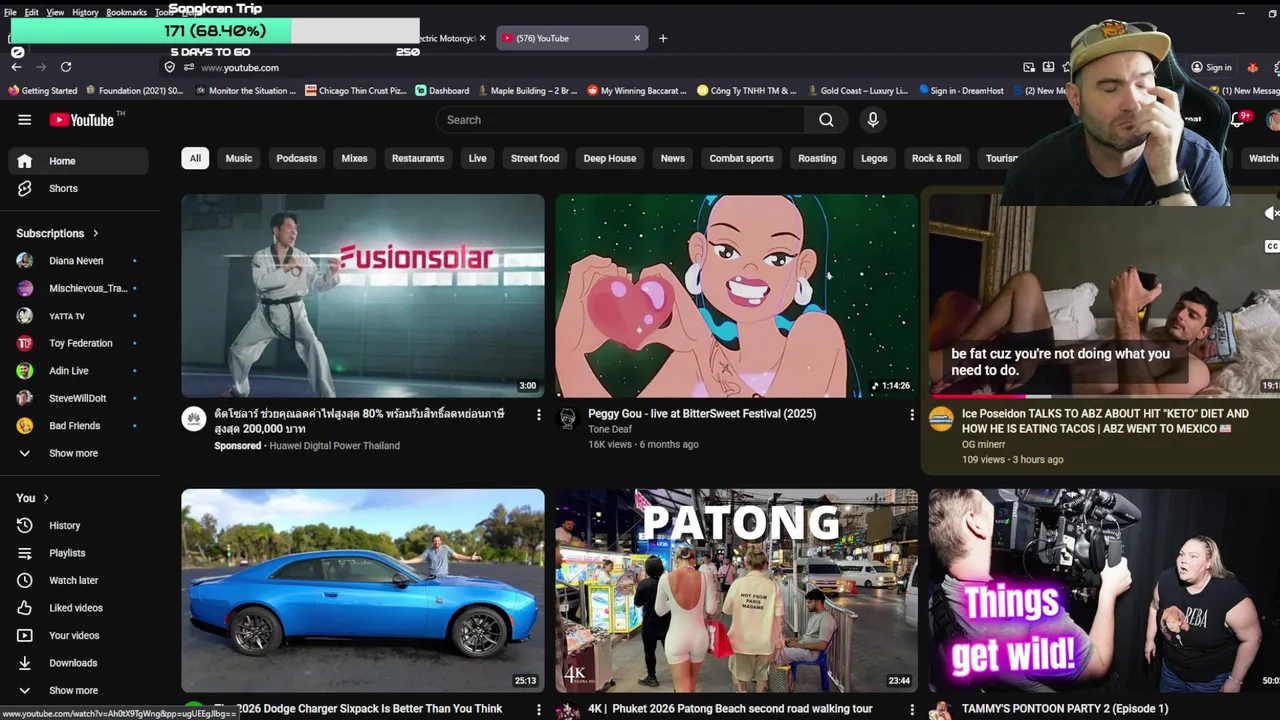Open Bad Friends subscription channel
Viewport: 1280px width, 720px height.
[x=78, y=426]
